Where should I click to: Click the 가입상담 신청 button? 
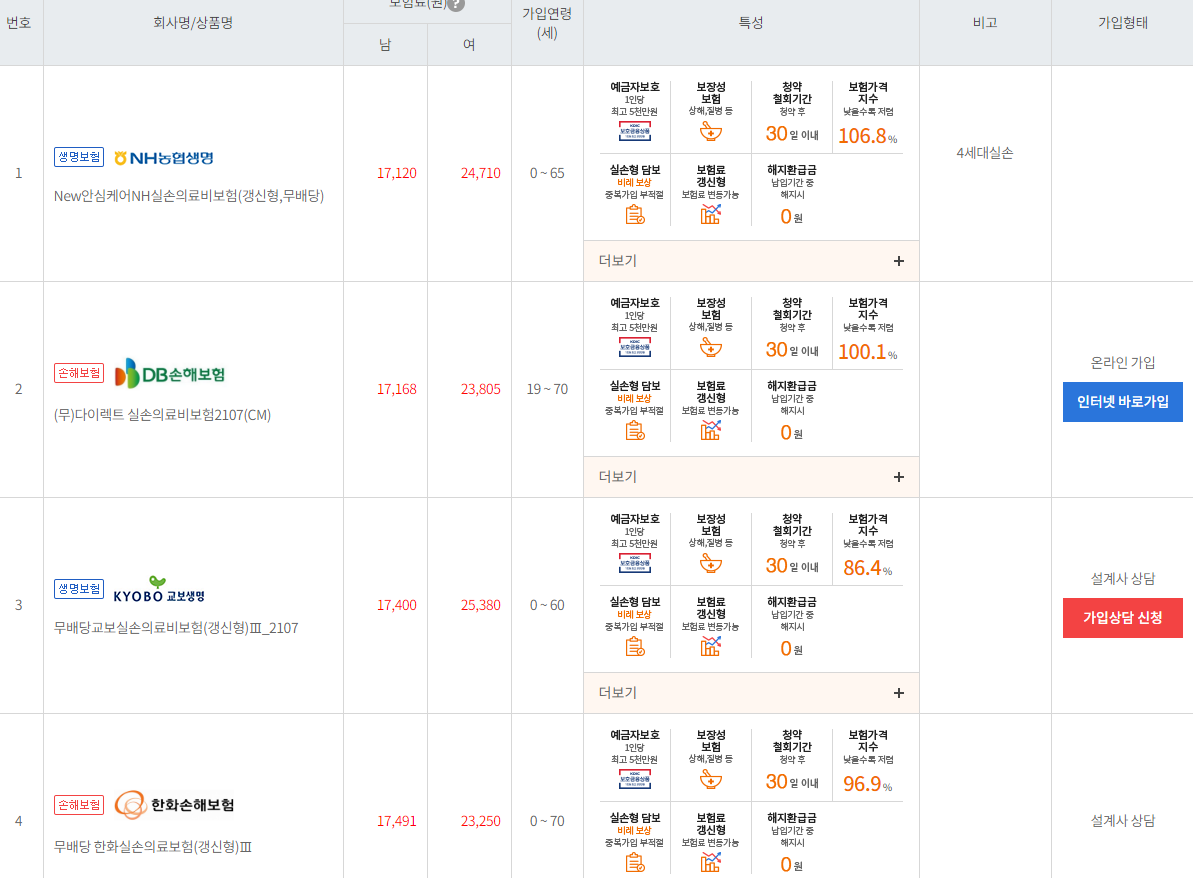click(1122, 618)
